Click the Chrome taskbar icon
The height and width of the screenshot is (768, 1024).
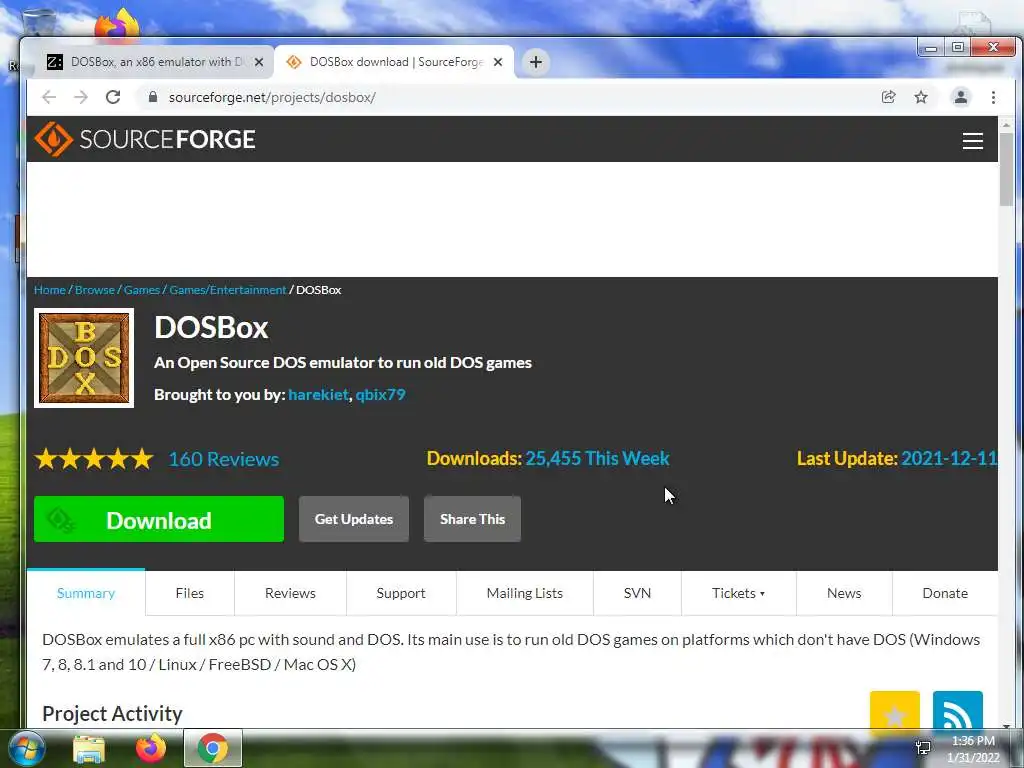coord(213,748)
